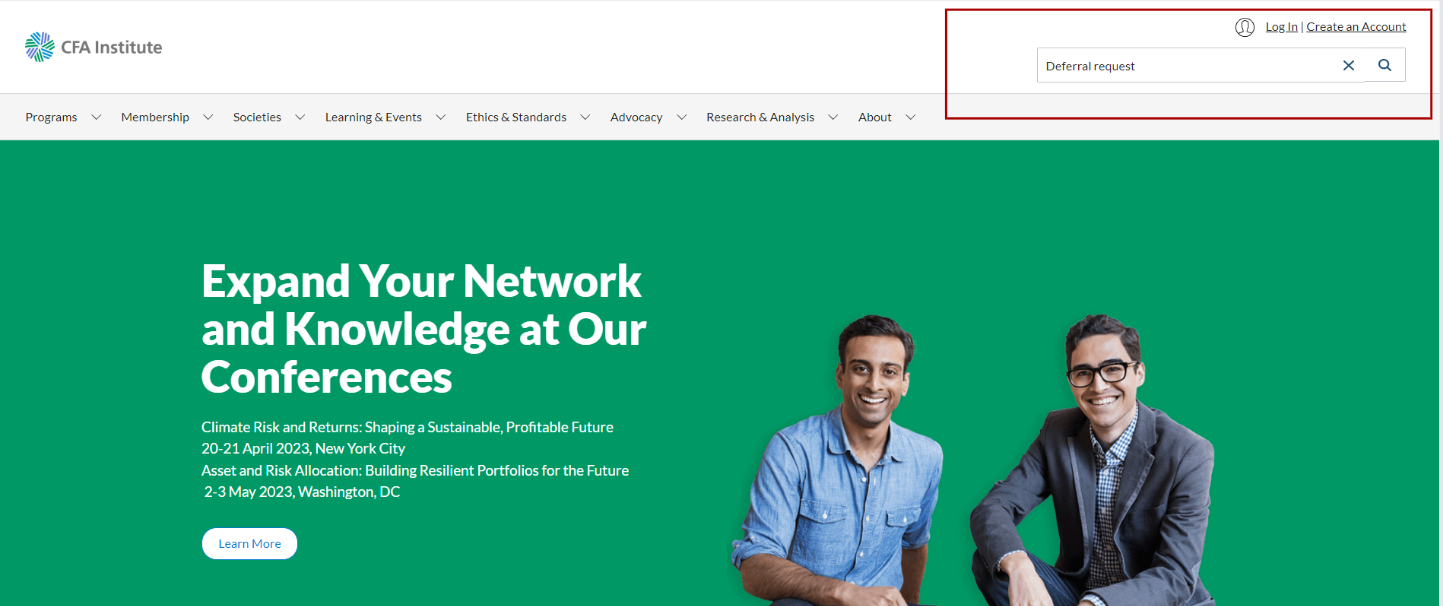Clear the search text with X icon
The width and height of the screenshot is (1443, 606).
pyautogui.click(x=1348, y=65)
